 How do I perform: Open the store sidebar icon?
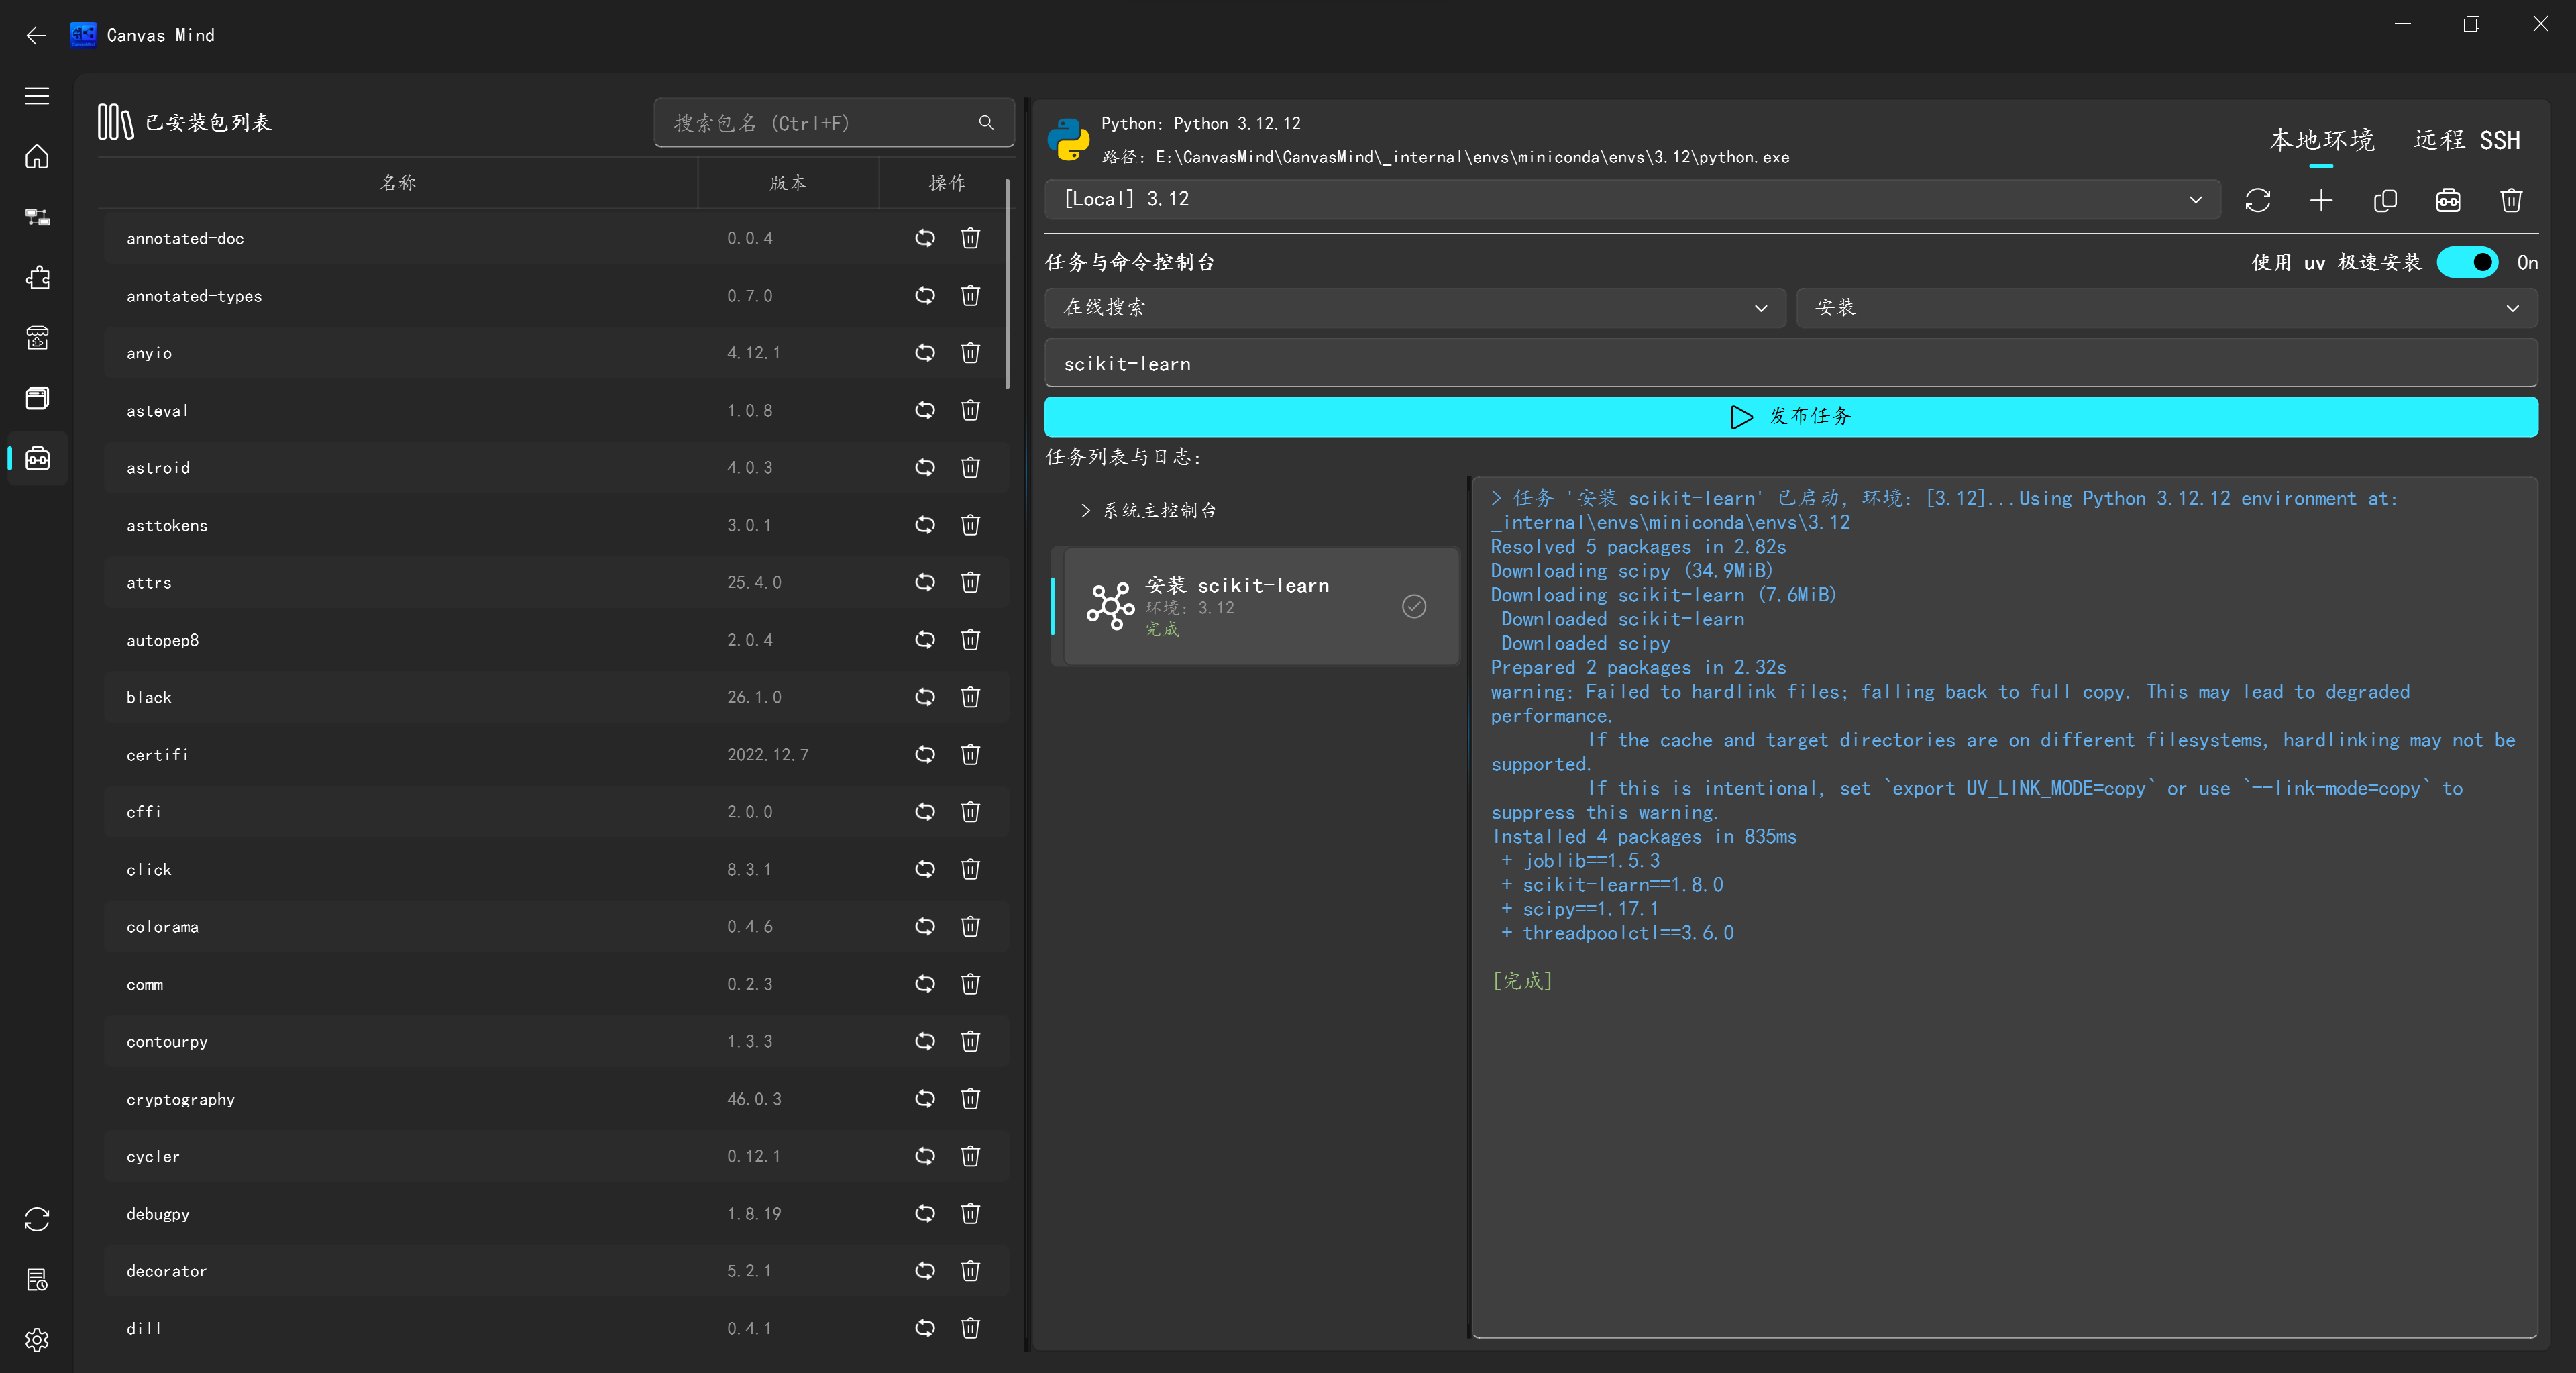tap(37, 338)
